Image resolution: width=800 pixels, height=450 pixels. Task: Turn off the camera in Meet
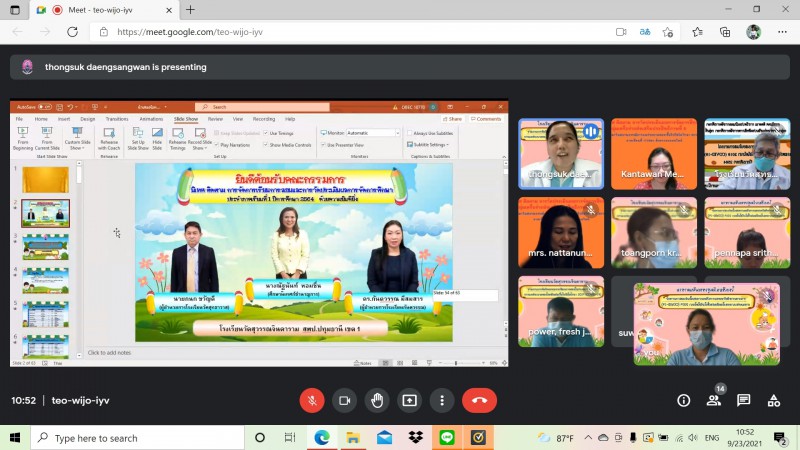[x=344, y=400]
